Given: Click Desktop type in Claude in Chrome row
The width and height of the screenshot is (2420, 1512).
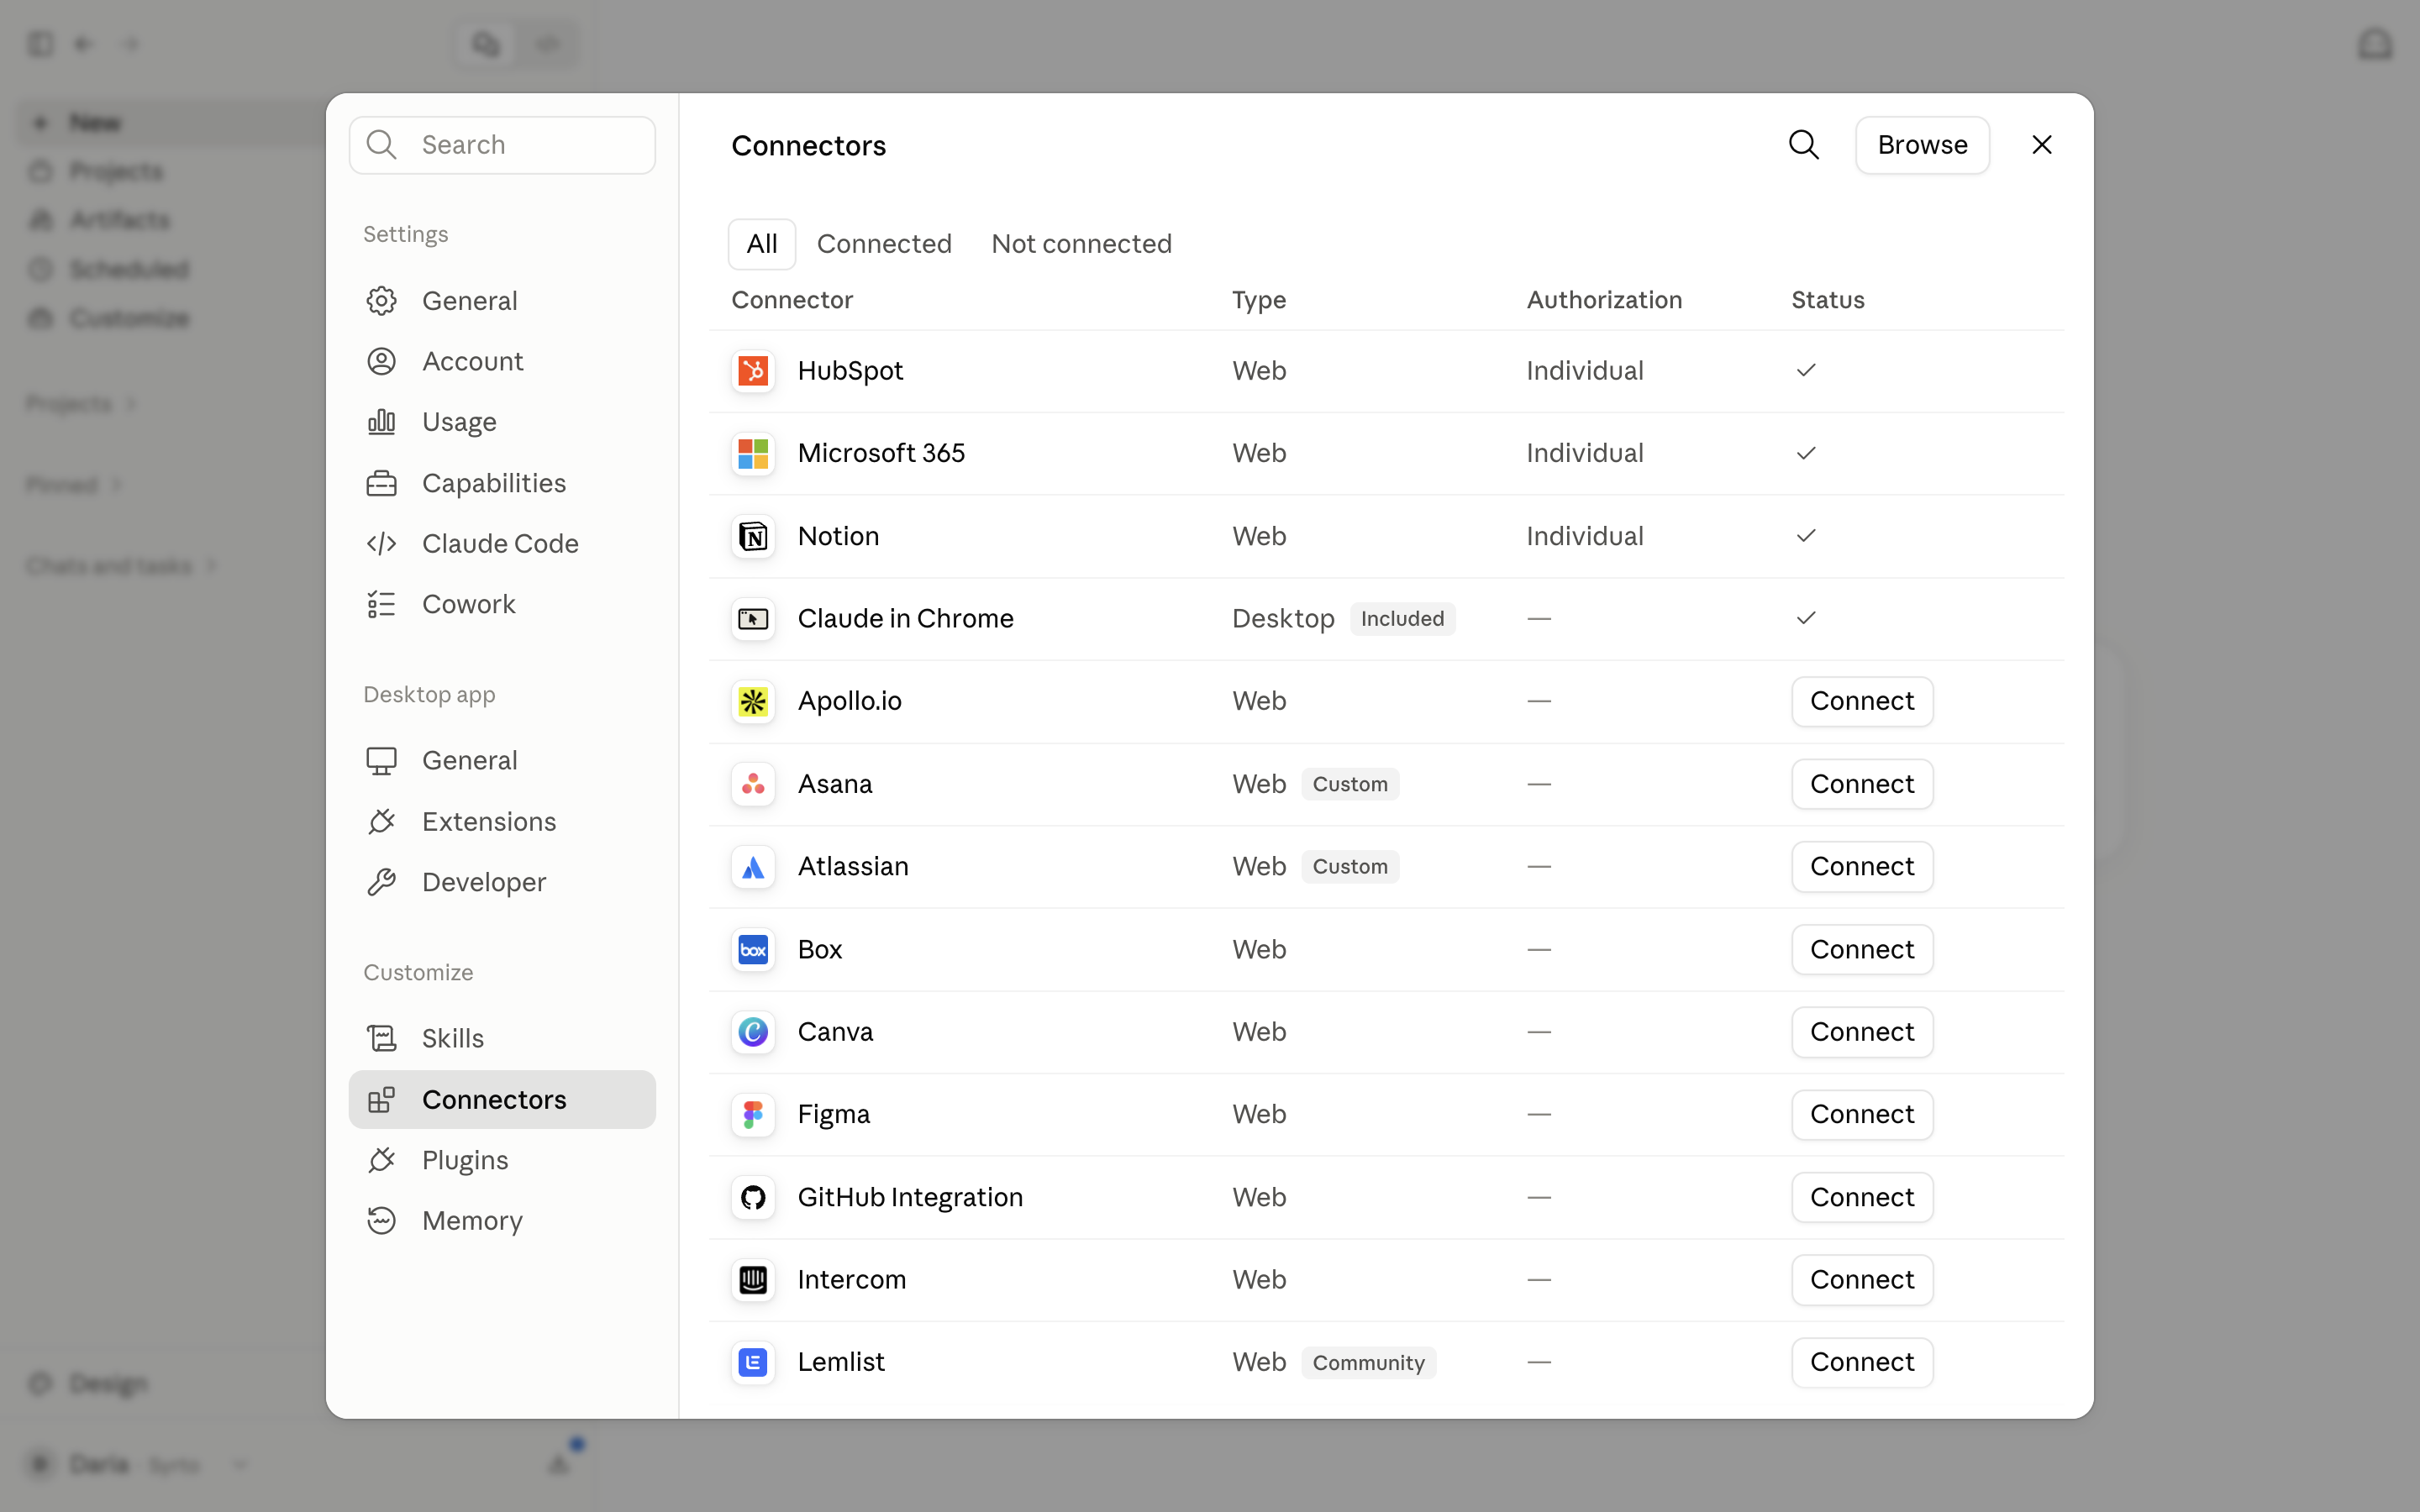Looking at the screenshot, I should (x=1283, y=619).
